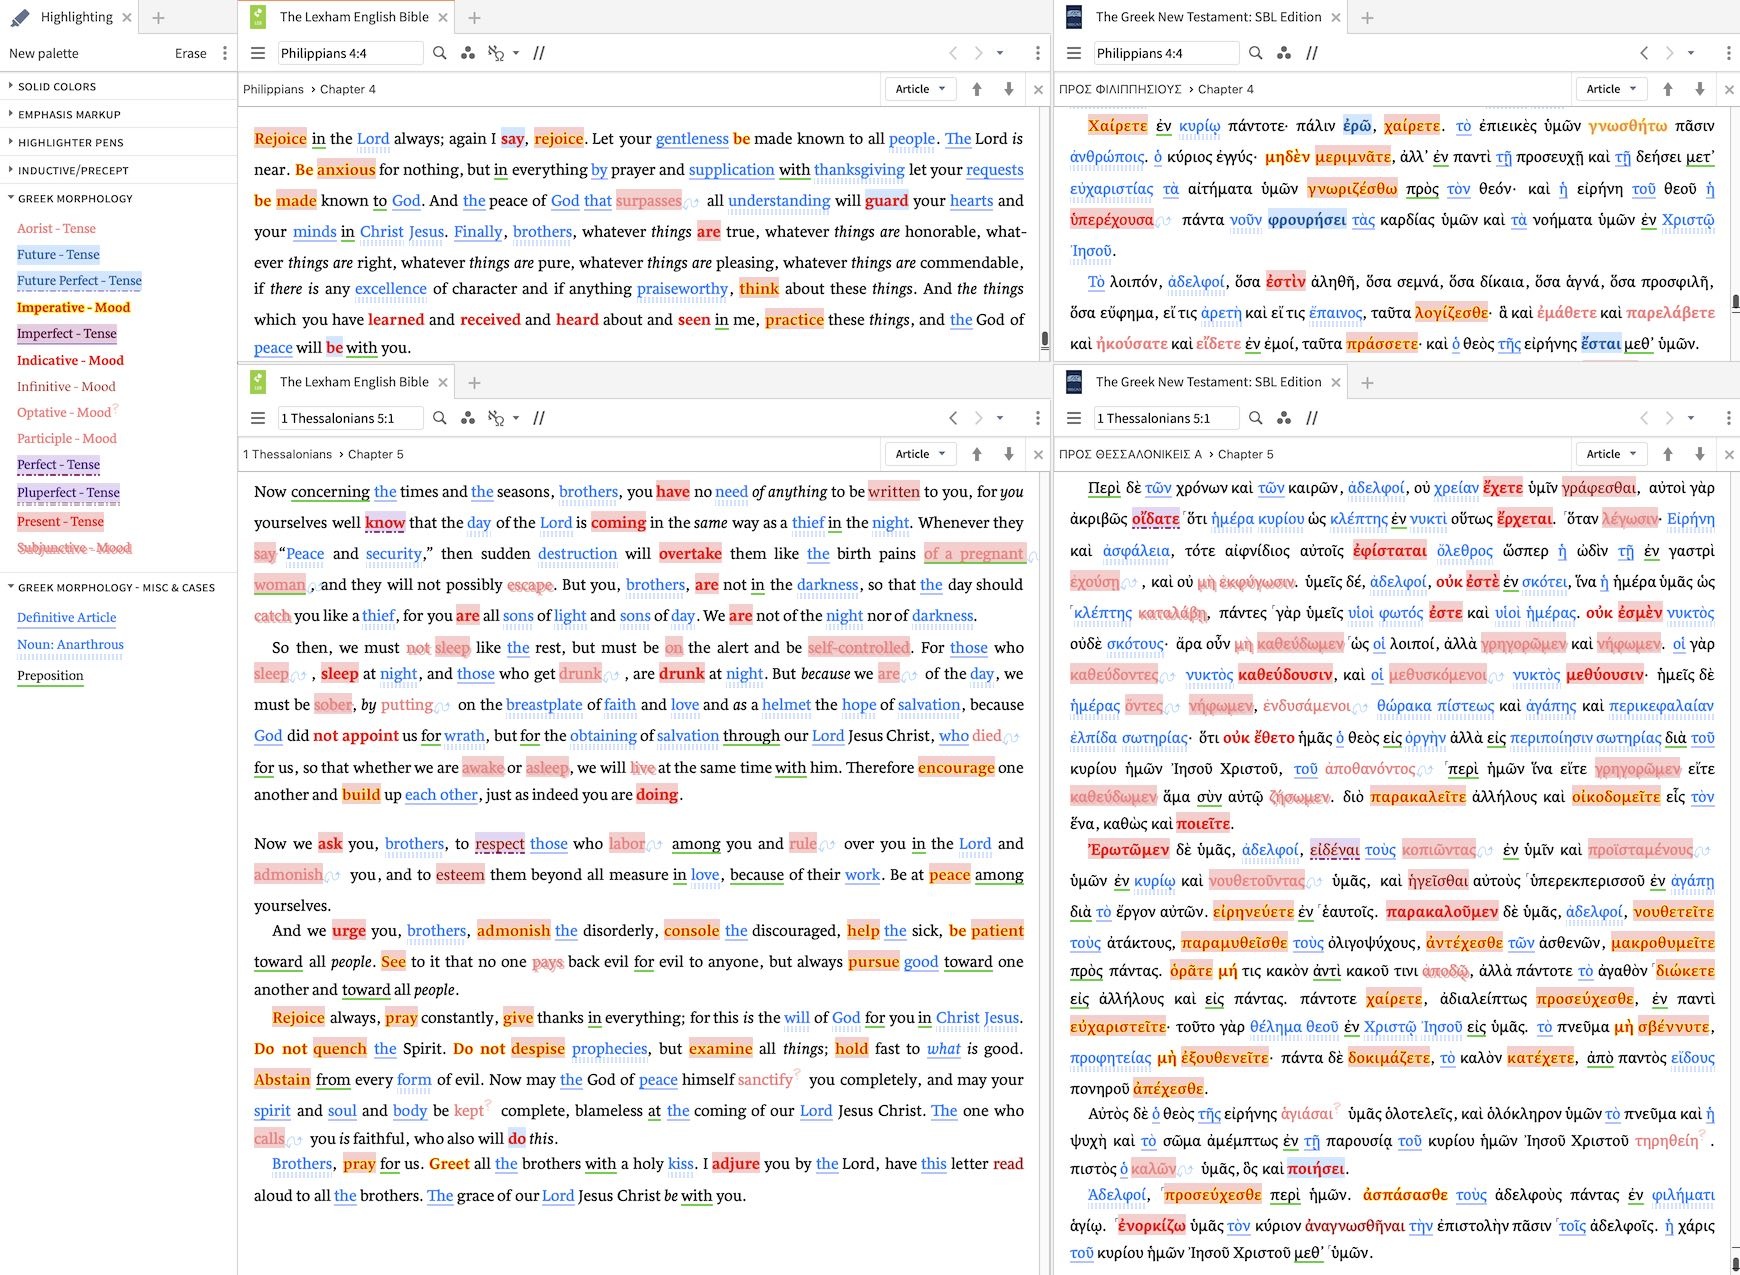Viewport: 1740px width, 1275px height.
Task: Apply Present - Tense highlight style
Action: 60,521
